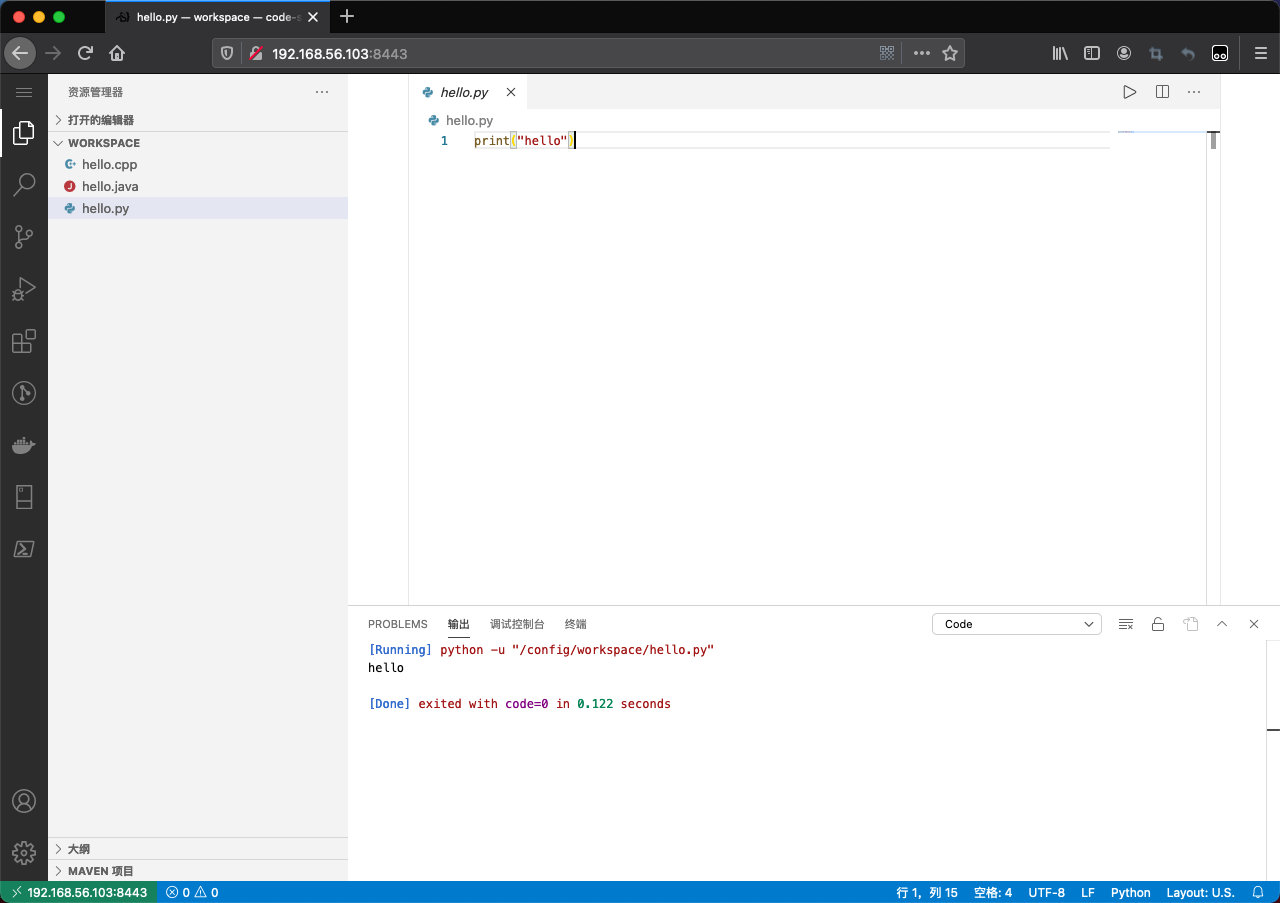Image resolution: width=1280 pixels, height=903 pixels.
Task: Collapse the WORKSPACE folder section
Action: pyautogui.click(x=198, y=143)
